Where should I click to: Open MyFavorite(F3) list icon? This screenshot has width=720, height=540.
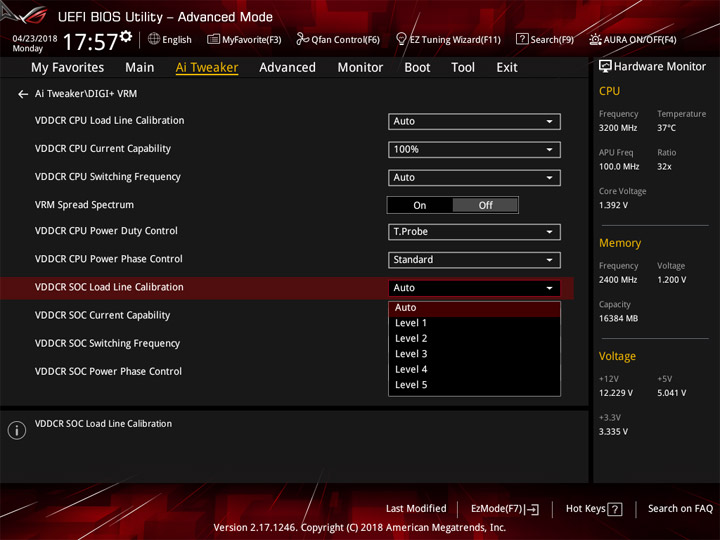[213, 39]
